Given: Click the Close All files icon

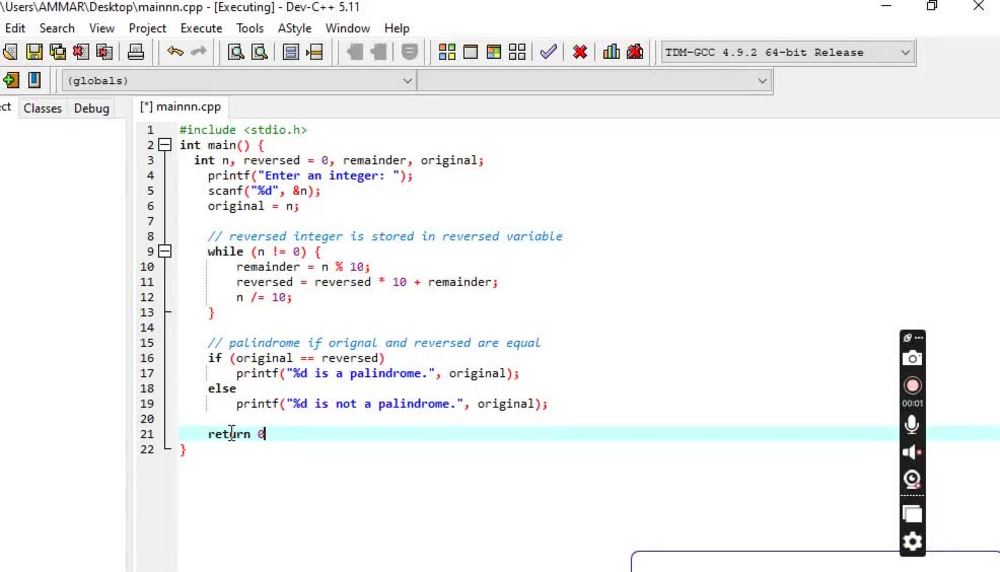Looking at the screenshot, I should 105,52.
